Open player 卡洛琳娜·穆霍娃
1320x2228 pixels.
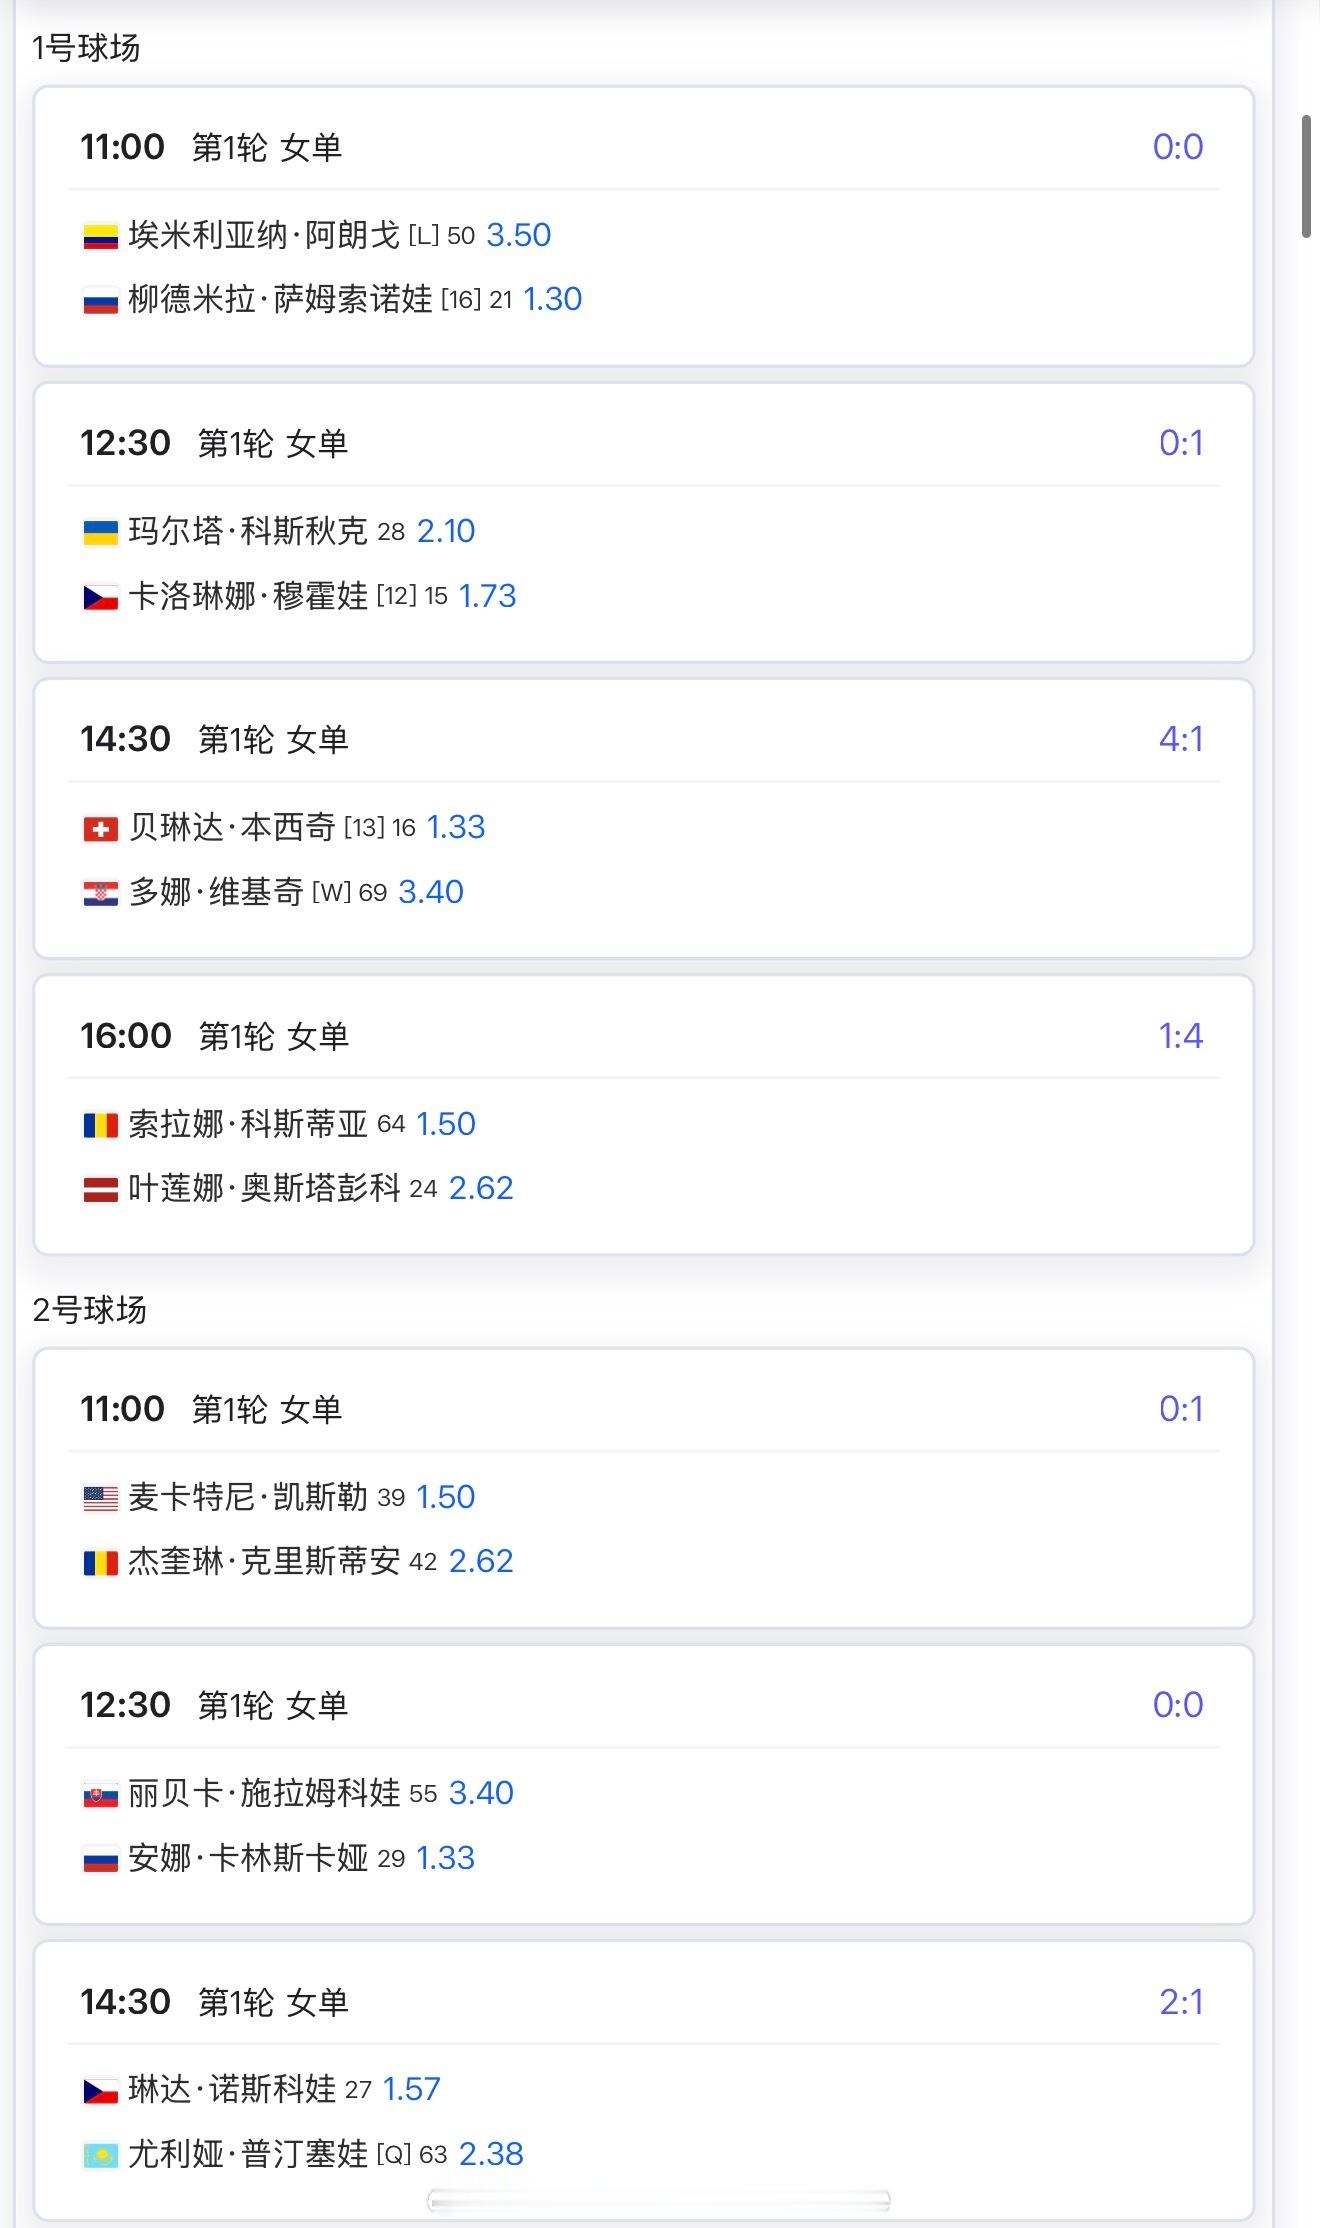pyautogui.click(x=248, y=596)
